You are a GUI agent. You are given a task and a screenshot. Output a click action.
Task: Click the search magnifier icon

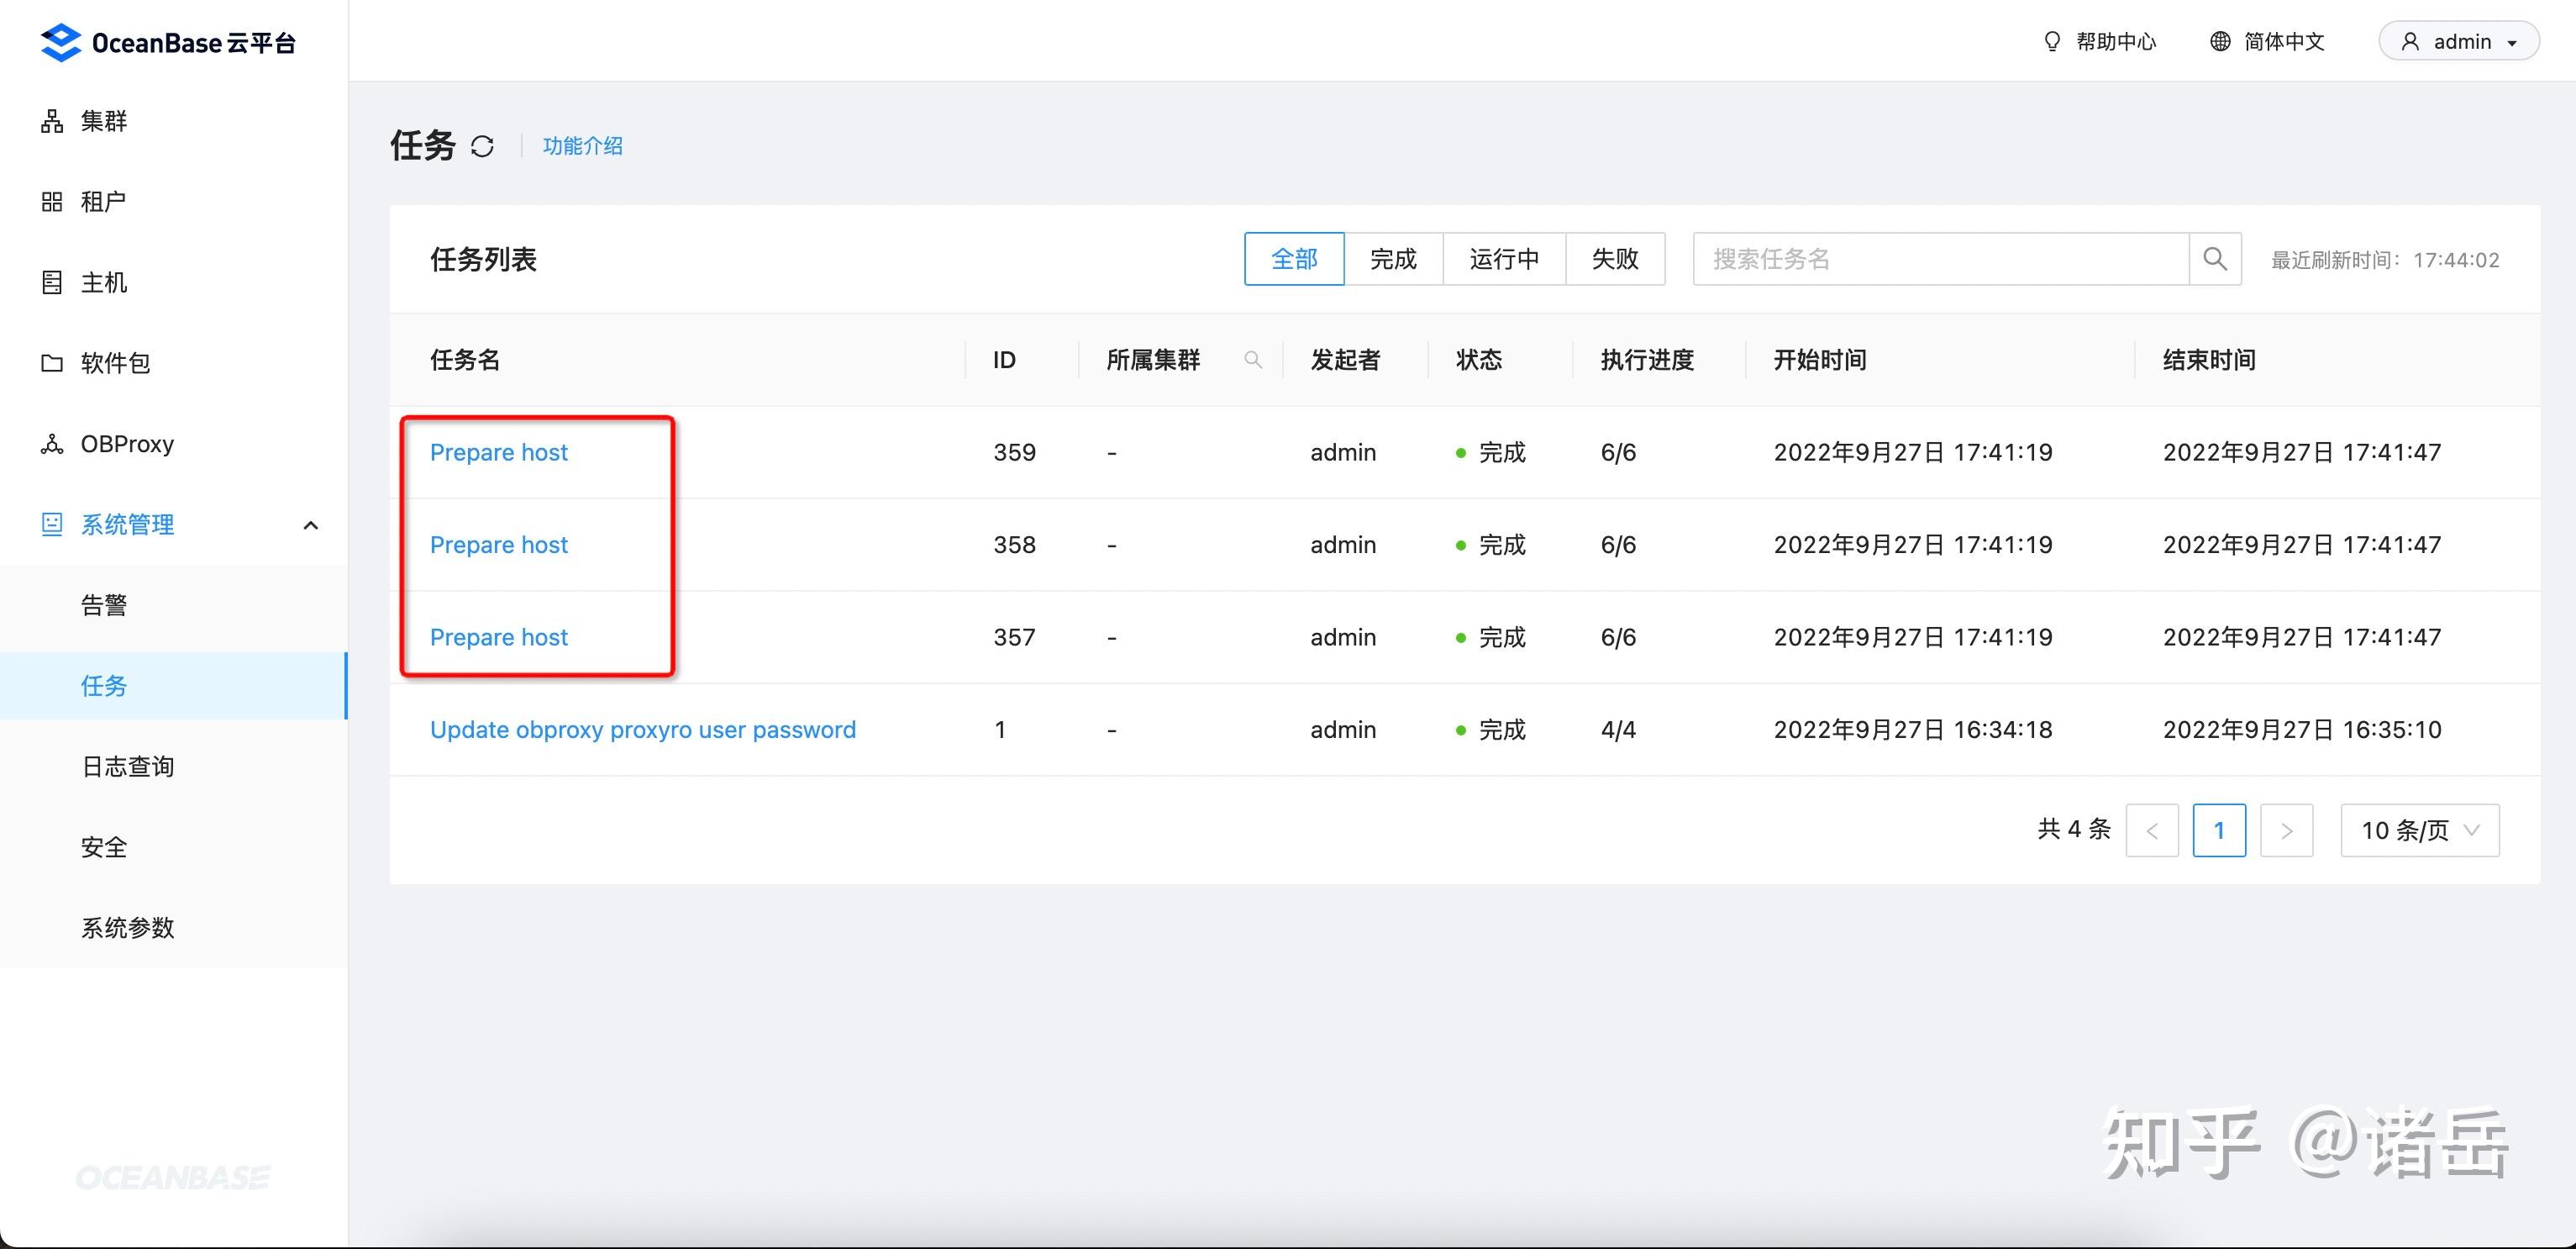2216,259
